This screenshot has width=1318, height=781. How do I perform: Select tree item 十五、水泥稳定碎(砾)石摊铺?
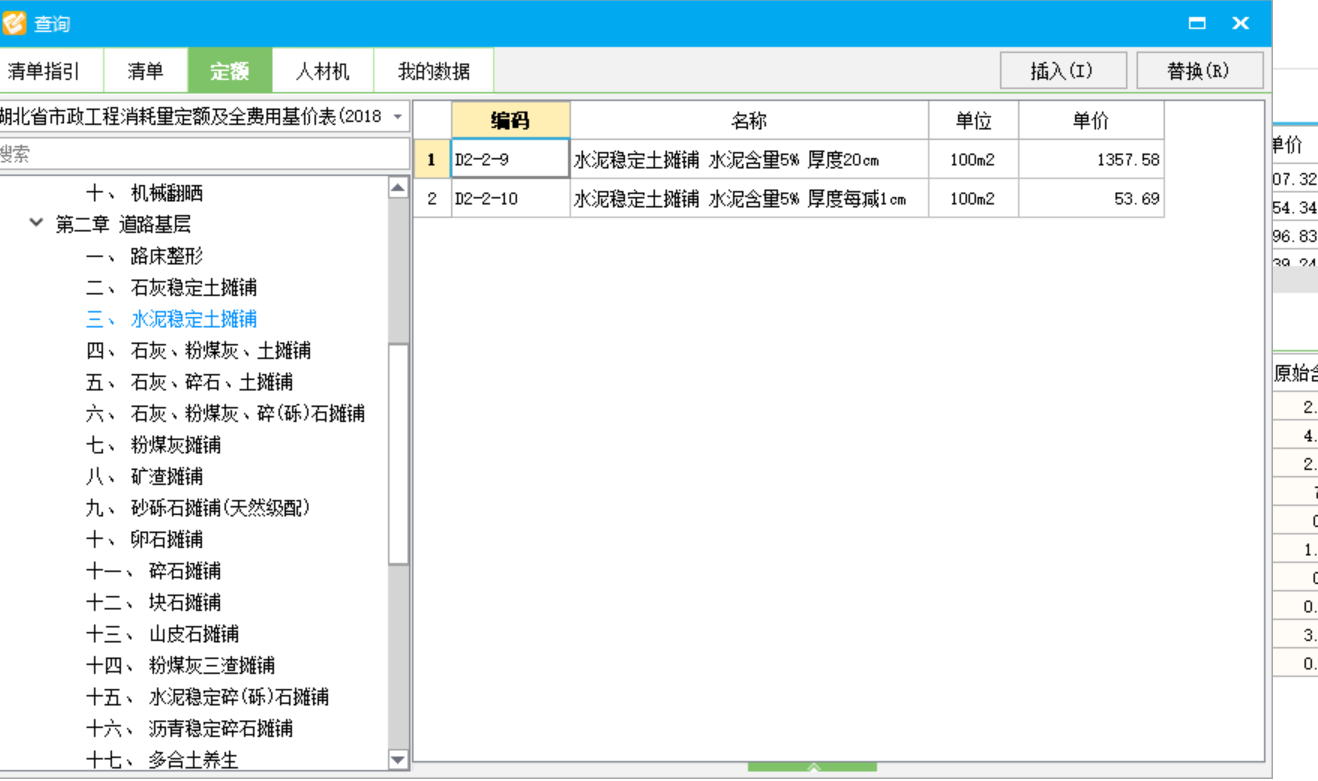pyautogui.click(x=207, y=697)
